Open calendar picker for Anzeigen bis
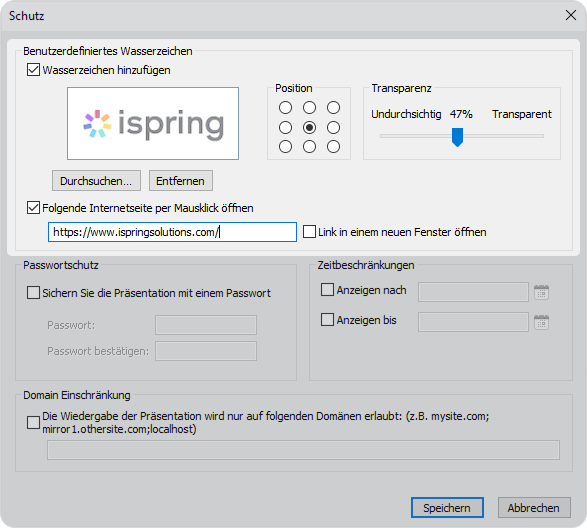Viewport: 587px width, 528px height. 541,322
